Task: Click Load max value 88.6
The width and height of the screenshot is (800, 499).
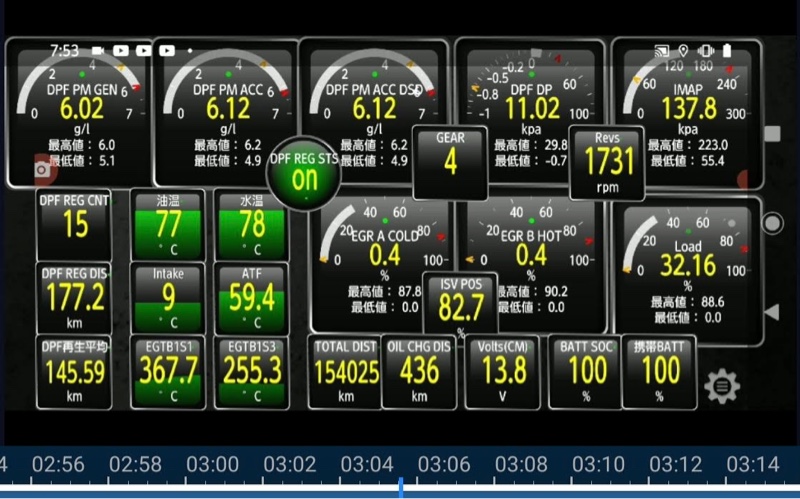Action: (x=713, y=302)
